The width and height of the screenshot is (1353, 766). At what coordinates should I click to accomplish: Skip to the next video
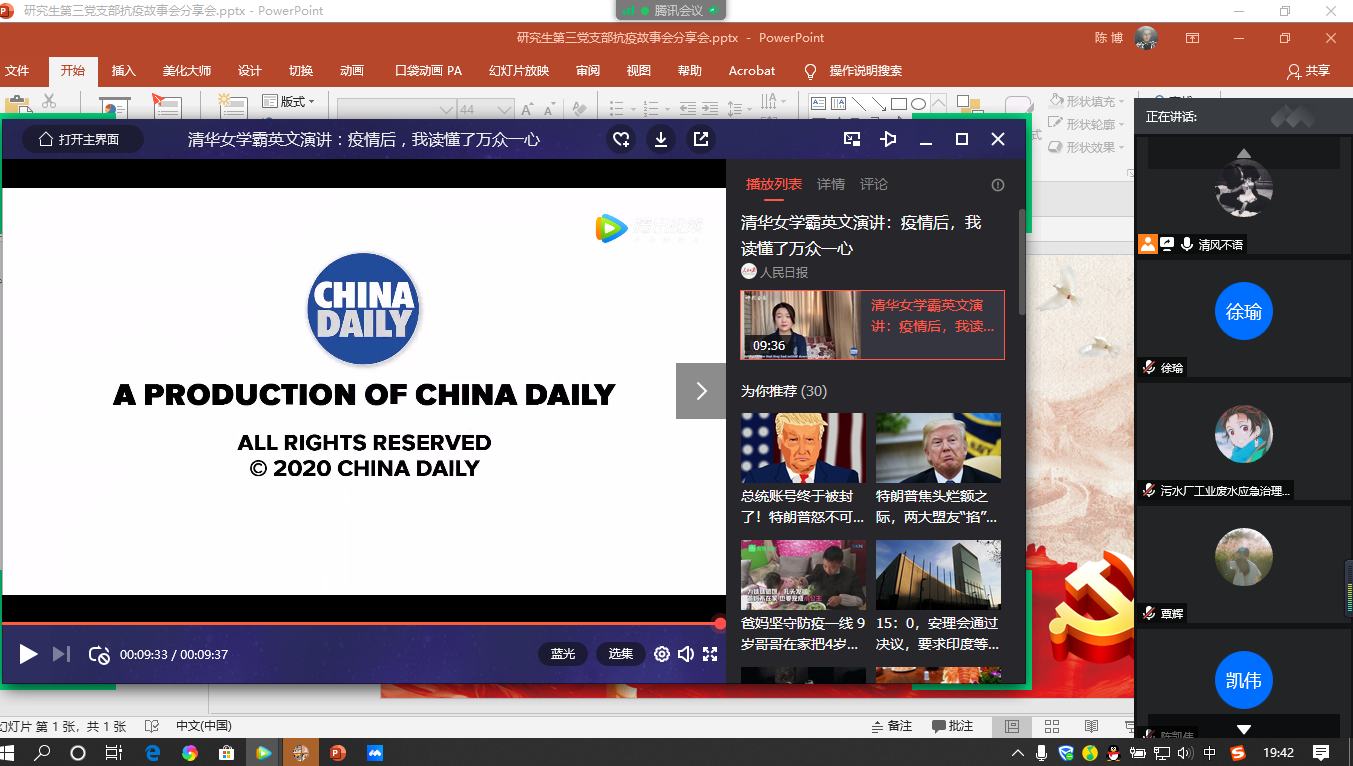tap(61, 654)
